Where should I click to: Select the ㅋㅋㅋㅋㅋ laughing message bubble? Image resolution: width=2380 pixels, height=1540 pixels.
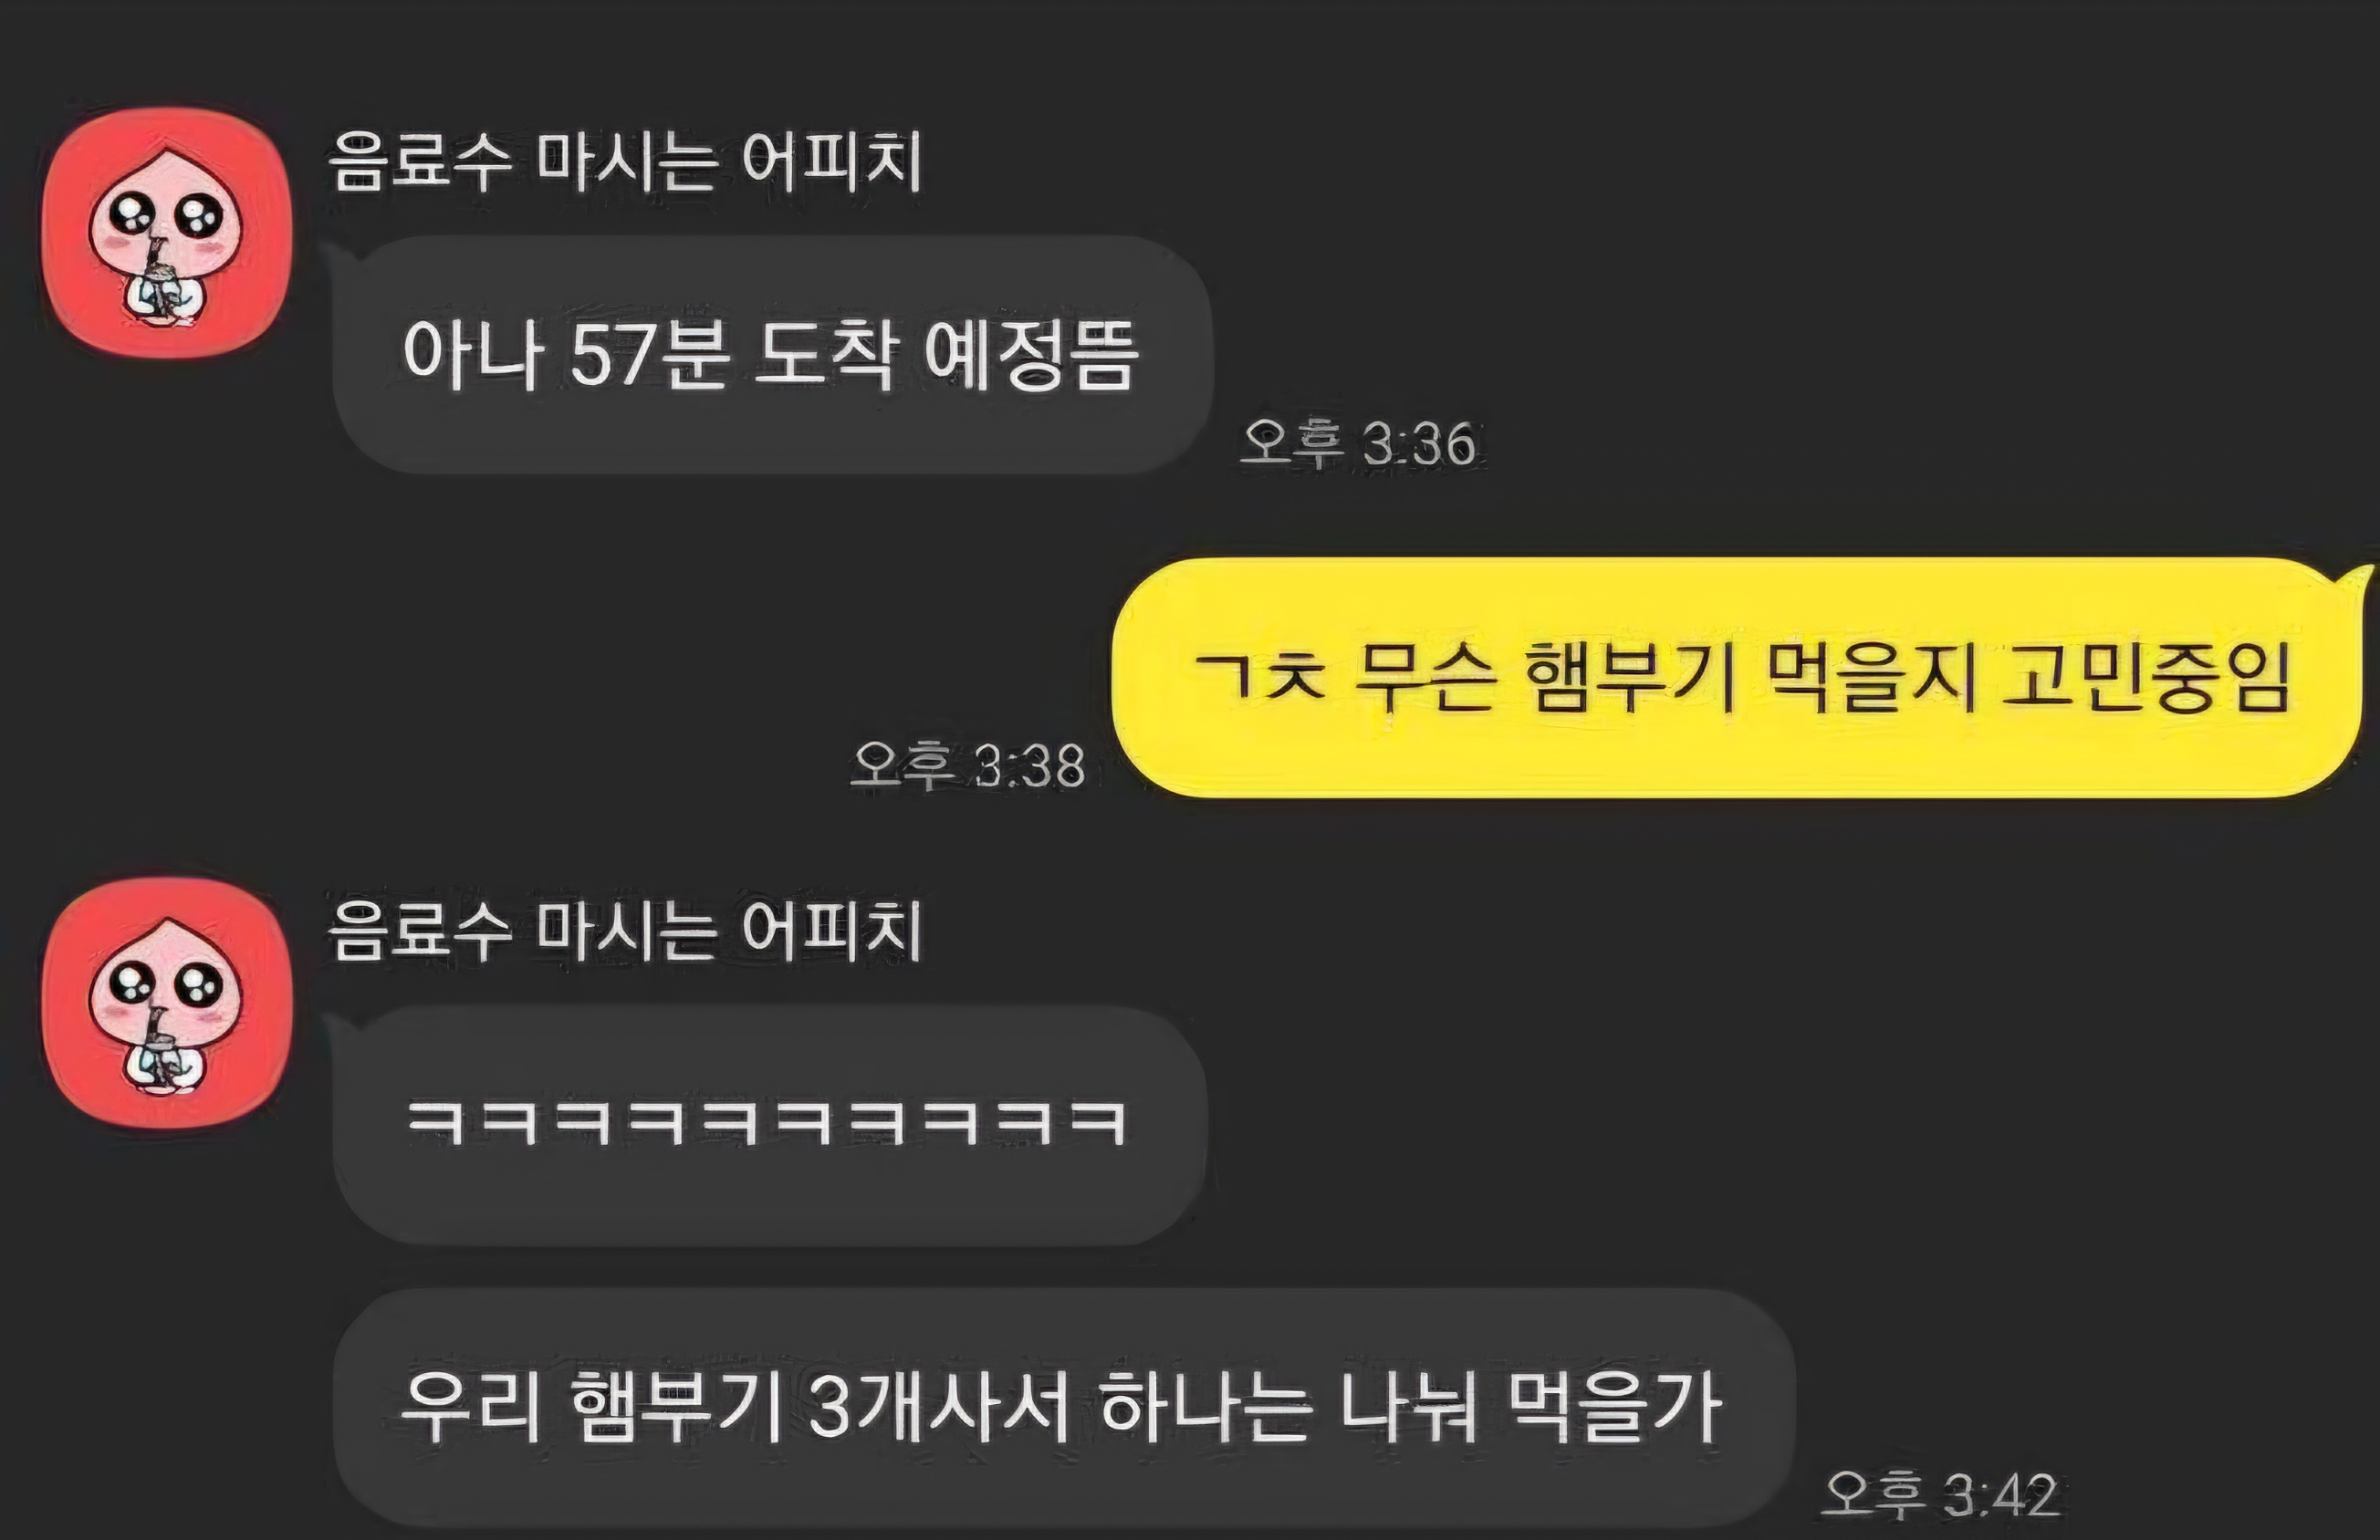[769, 1124]
